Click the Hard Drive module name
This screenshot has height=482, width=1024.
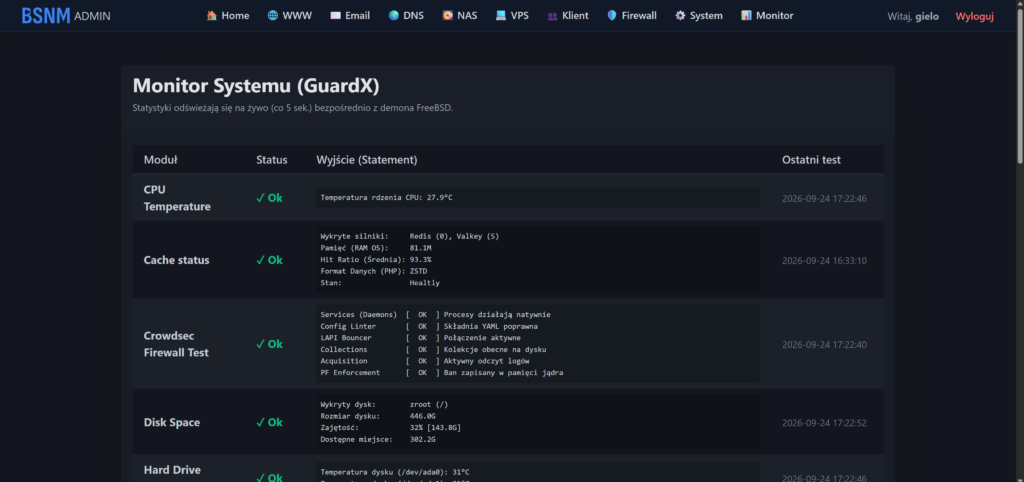coord(172,470)
